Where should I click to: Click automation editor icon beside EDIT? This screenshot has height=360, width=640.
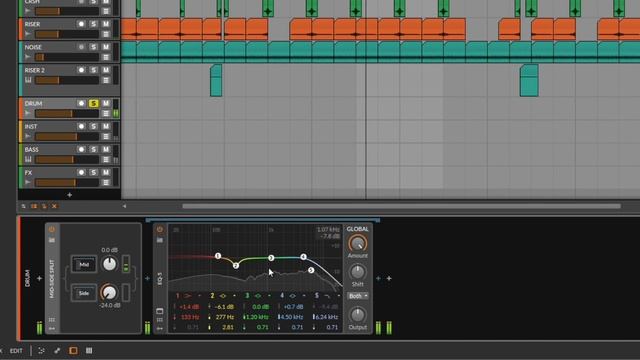pyautogui.click(x=57, y=350)
